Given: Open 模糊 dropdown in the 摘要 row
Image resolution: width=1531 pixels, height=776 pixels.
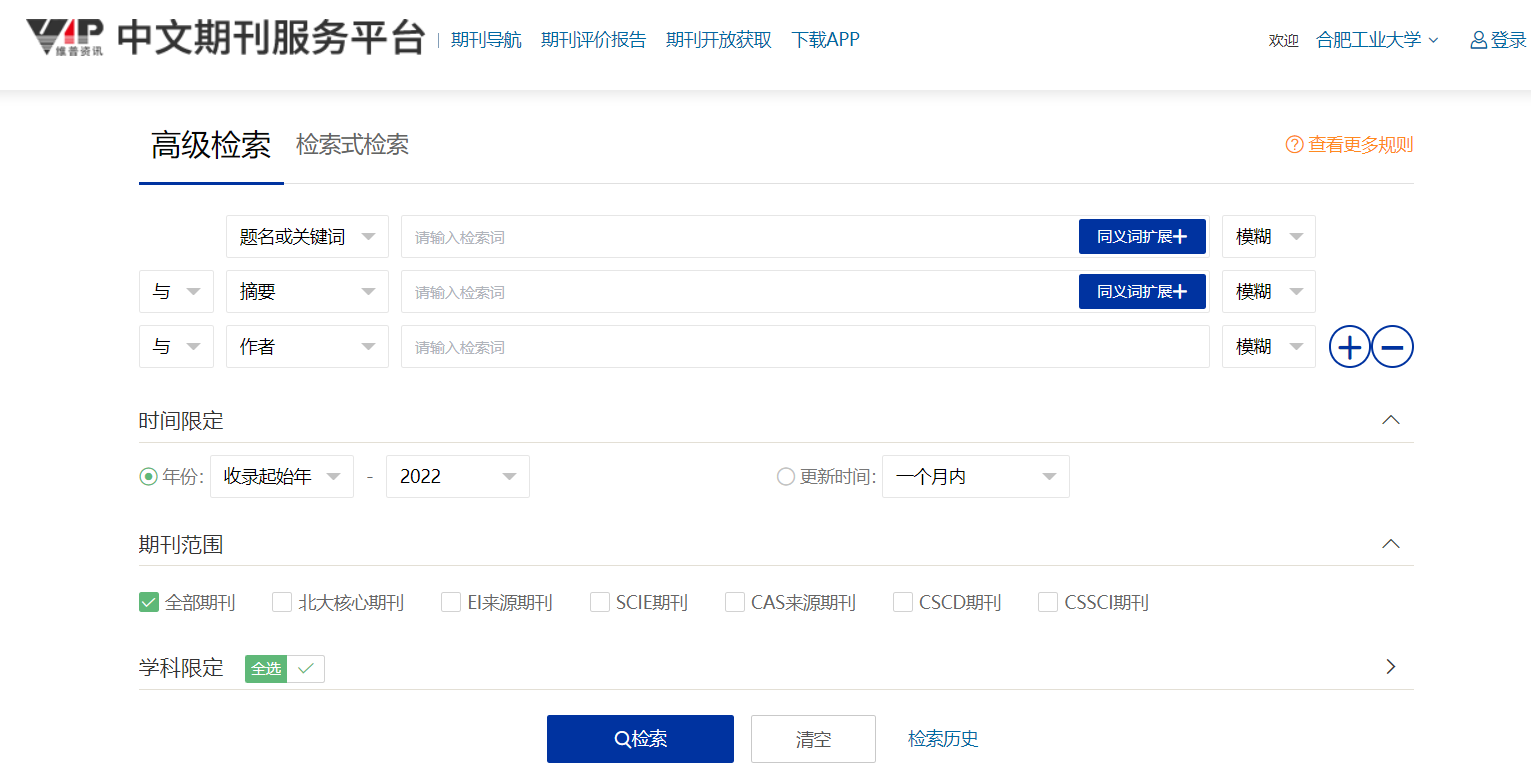Looking at the screenshot, I should [1269, 292].
